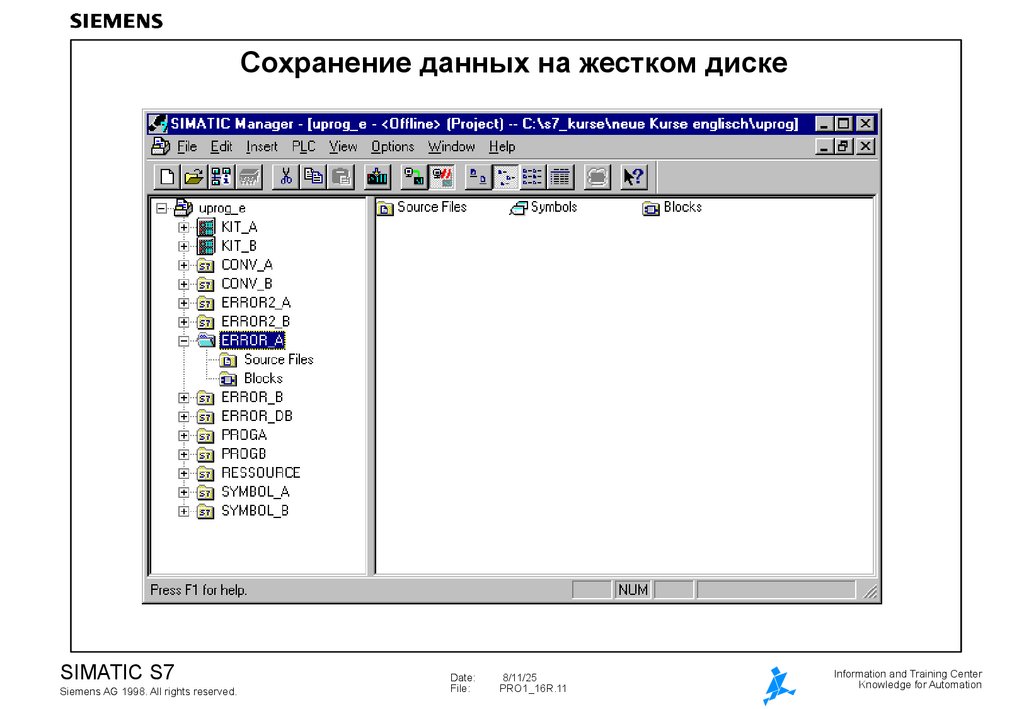Open the Options menu
Screen dimensions: 1024x709
coord(393,146)
